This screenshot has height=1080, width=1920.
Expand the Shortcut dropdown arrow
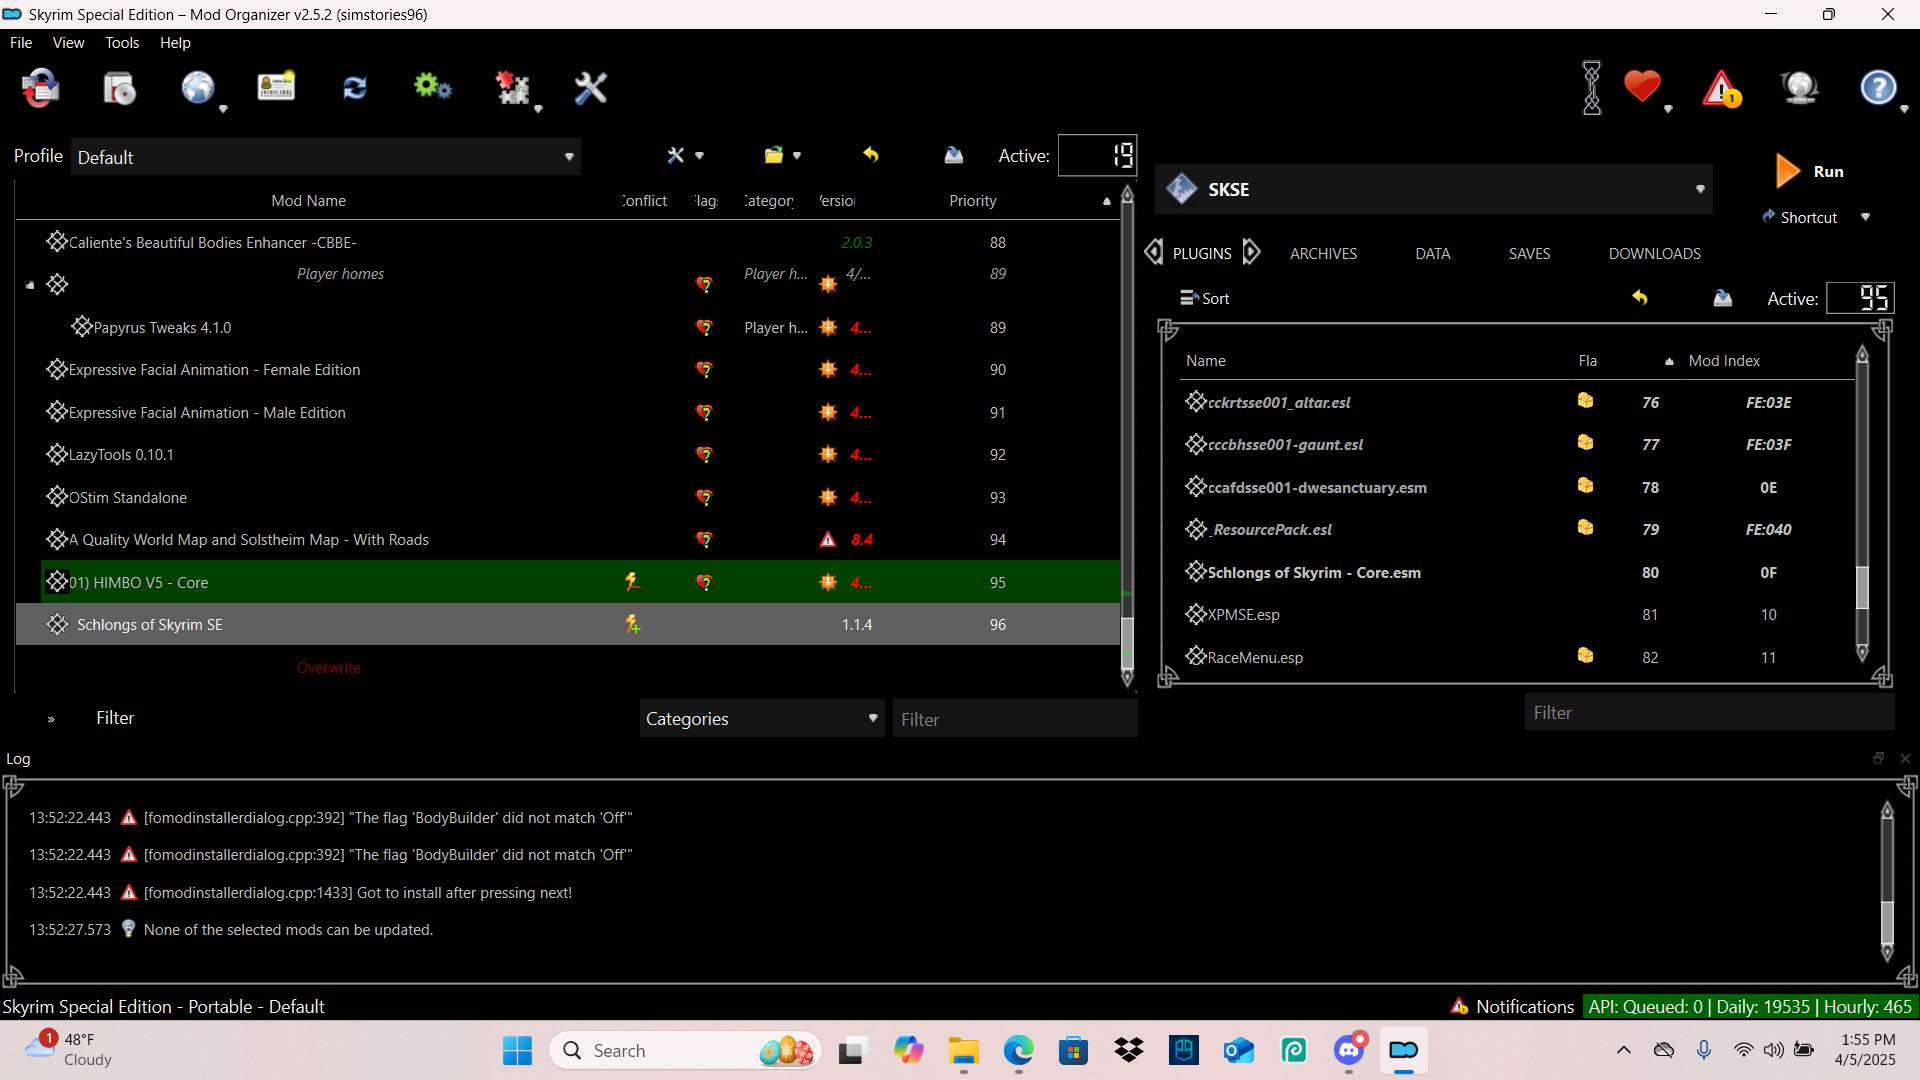(x=1865, y=217)
